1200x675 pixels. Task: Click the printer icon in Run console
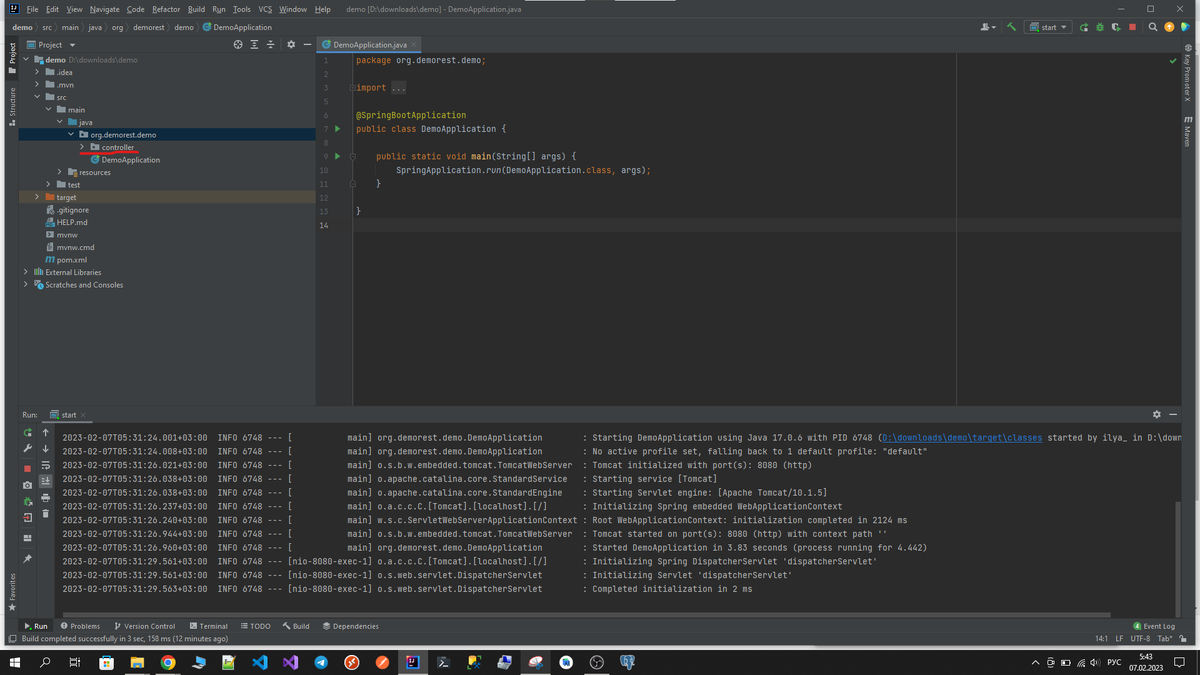coord(45,498)
